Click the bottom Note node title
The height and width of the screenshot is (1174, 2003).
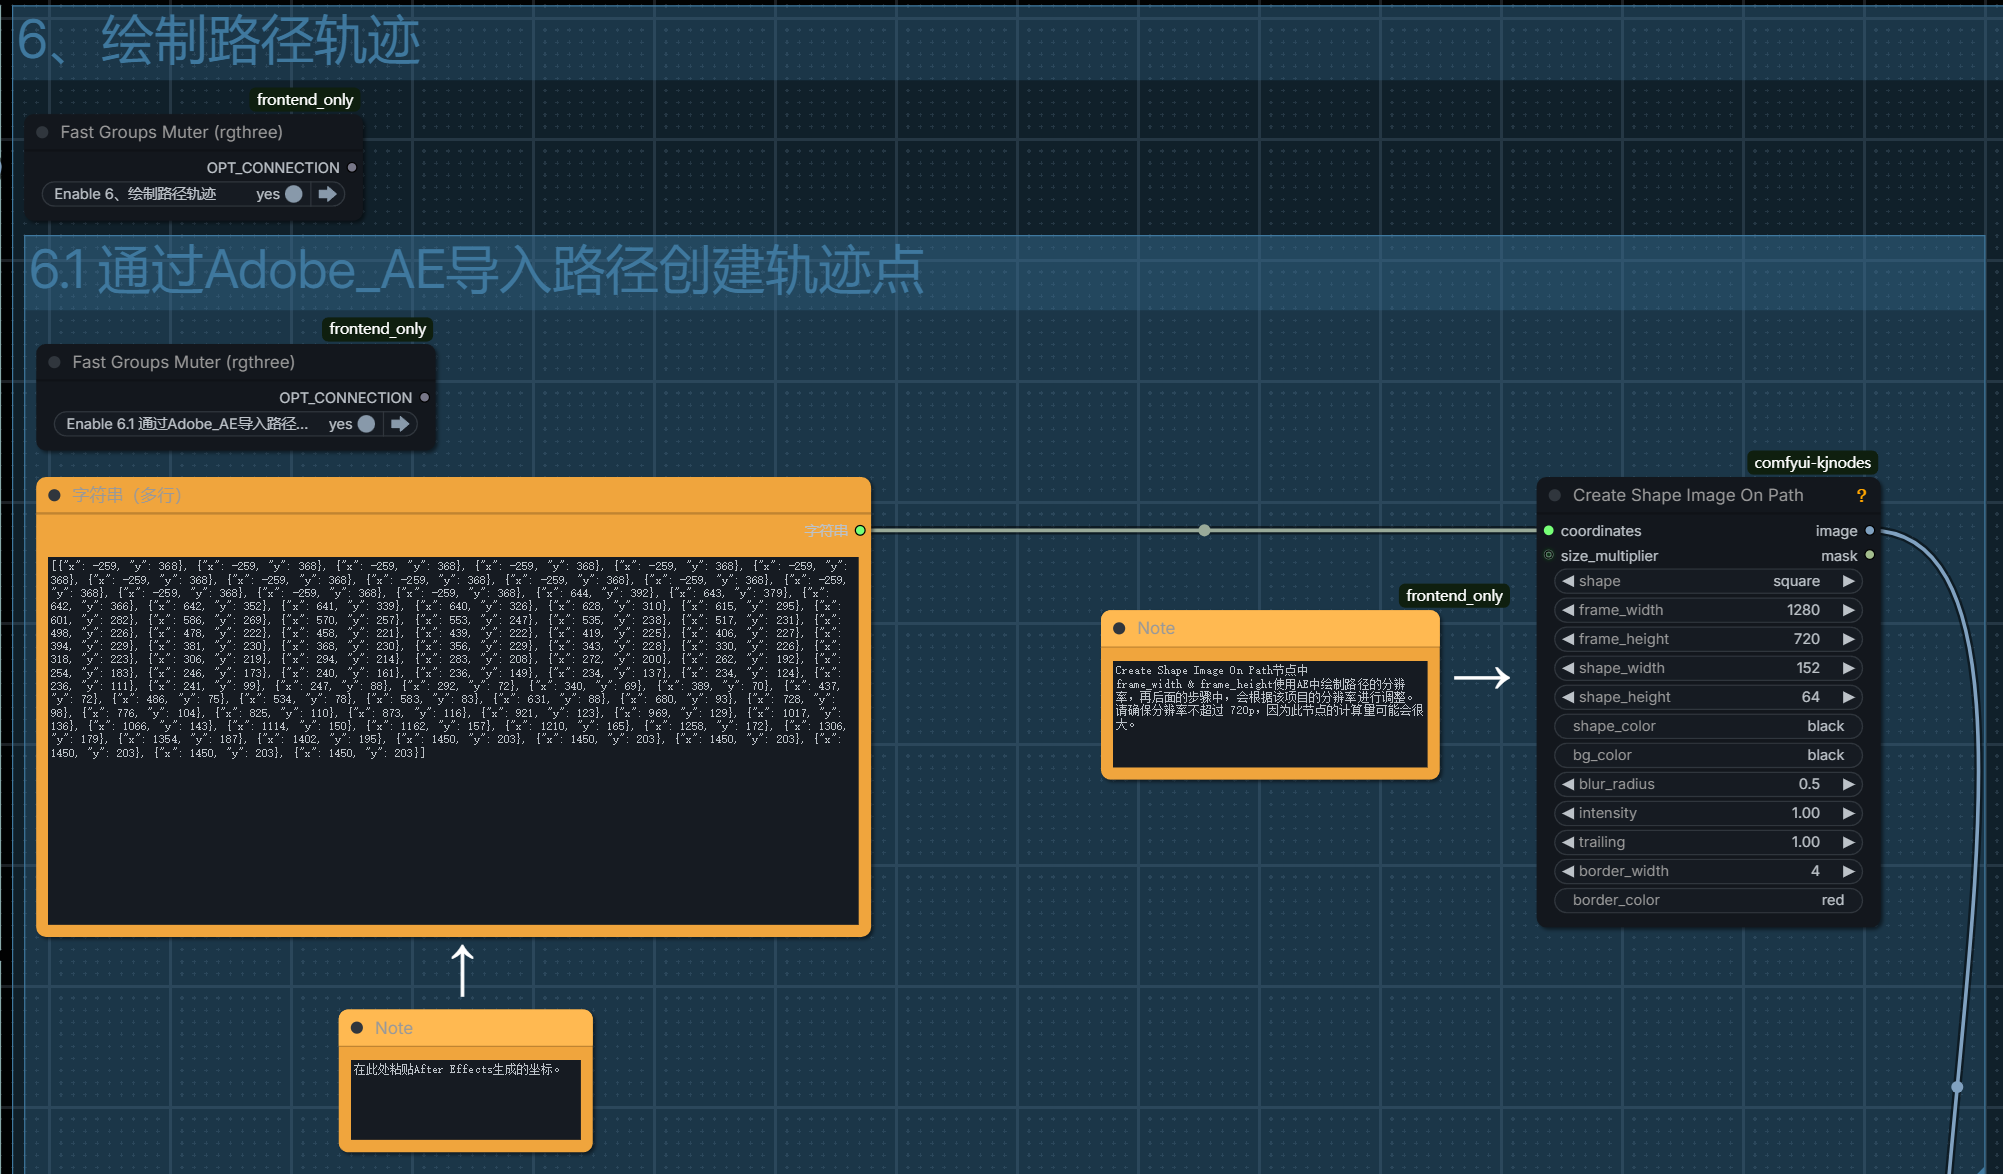pos(394,1028)
